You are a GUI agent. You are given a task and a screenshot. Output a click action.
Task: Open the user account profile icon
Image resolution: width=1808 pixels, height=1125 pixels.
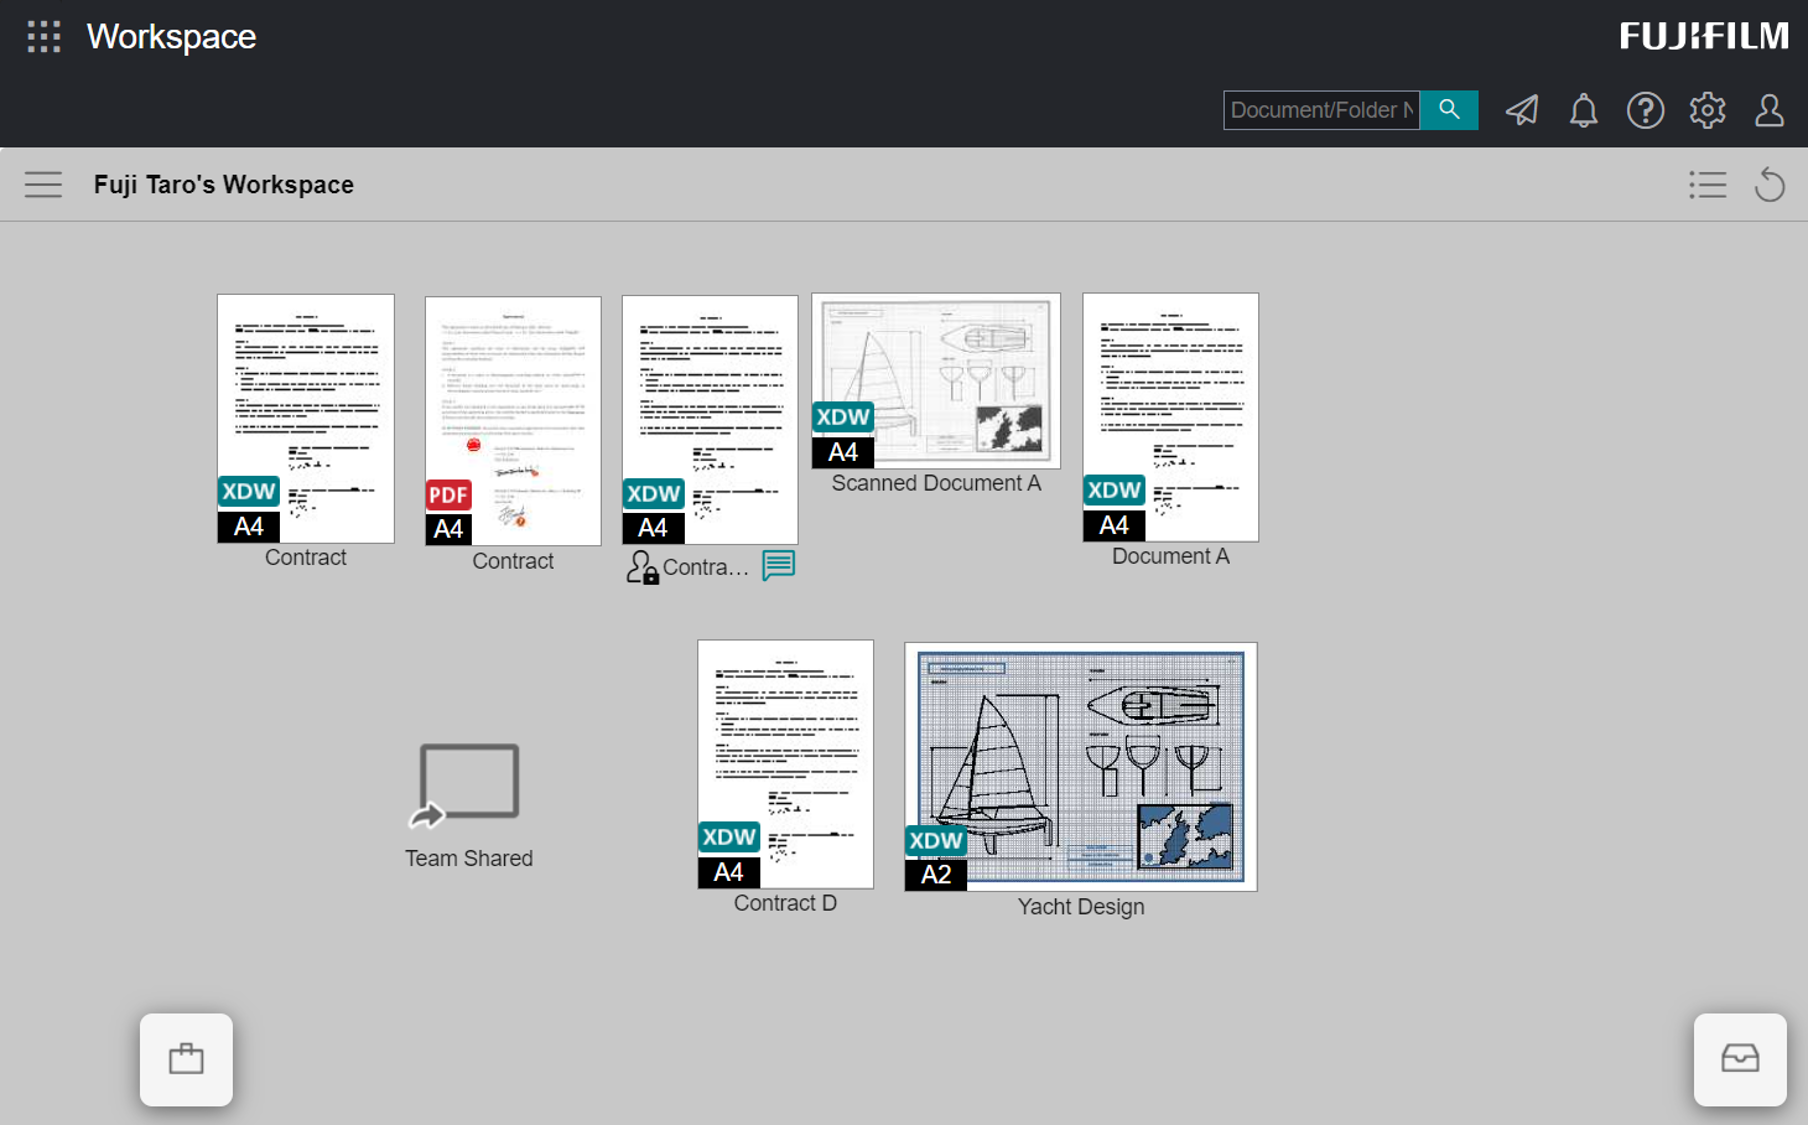coord(1769,110)
